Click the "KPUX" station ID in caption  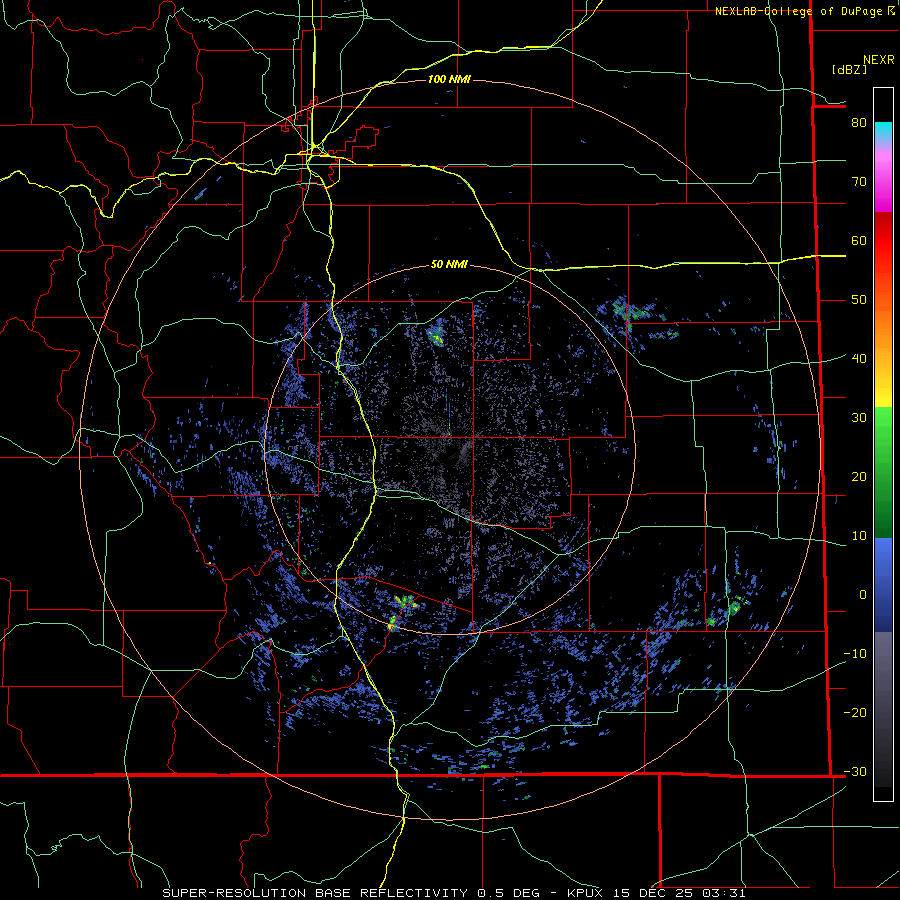[x=585, y=893]
